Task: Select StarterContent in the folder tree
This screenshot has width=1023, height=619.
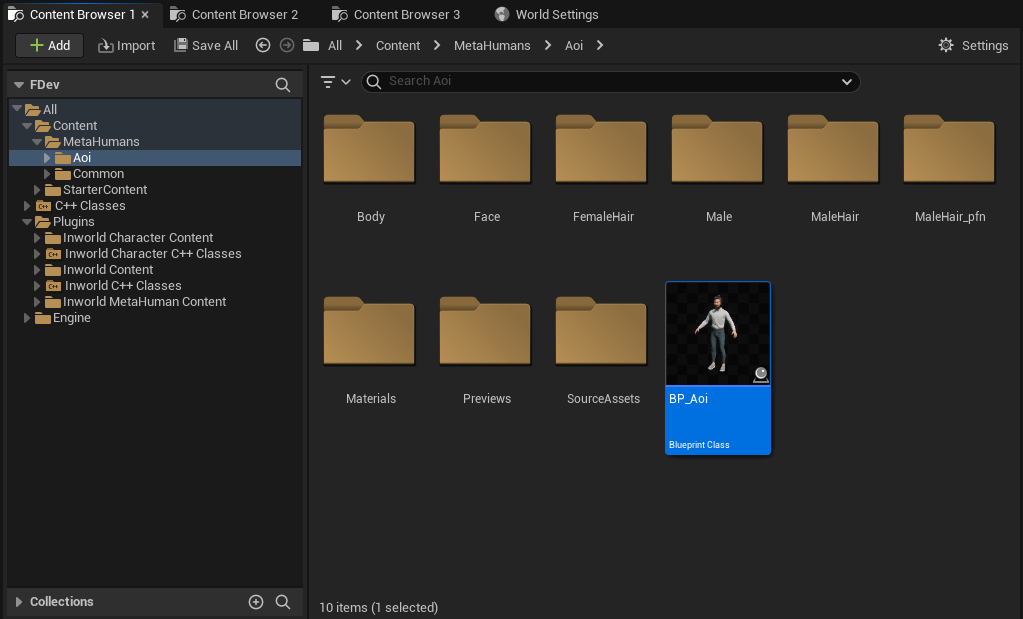Action: (x=104, y=190)
